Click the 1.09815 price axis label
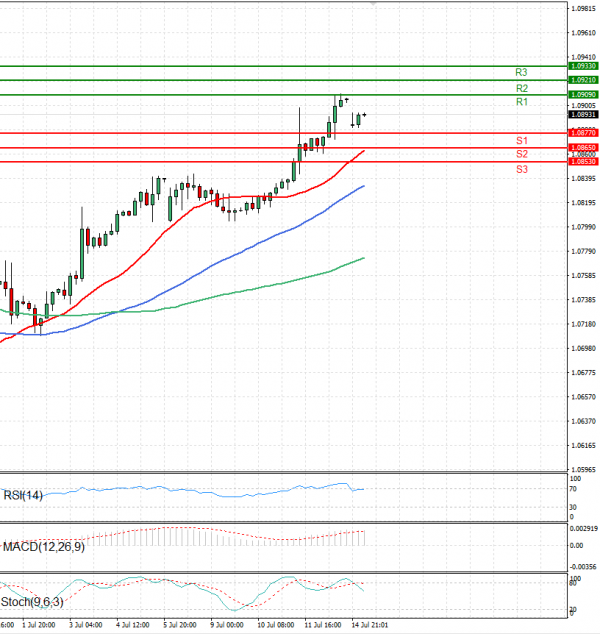 click(x=583, y=8)
